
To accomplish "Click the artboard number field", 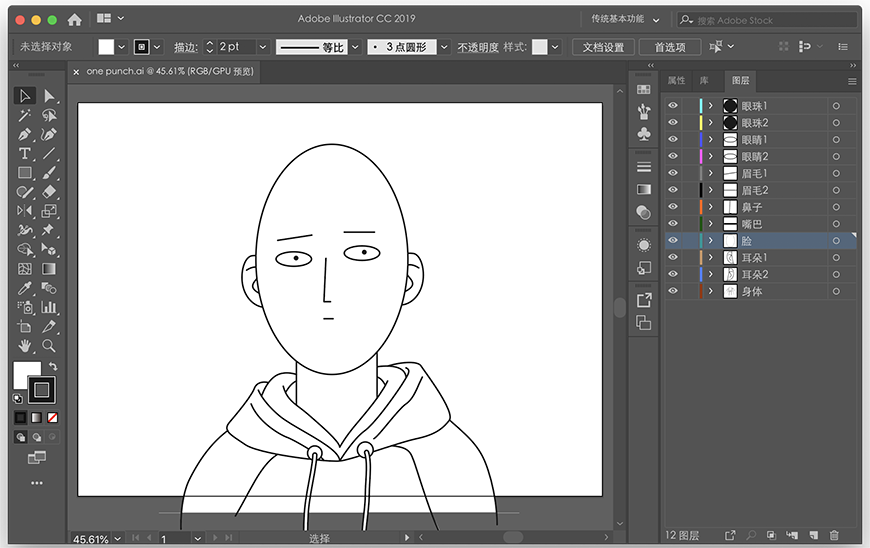I will [175, 539].
